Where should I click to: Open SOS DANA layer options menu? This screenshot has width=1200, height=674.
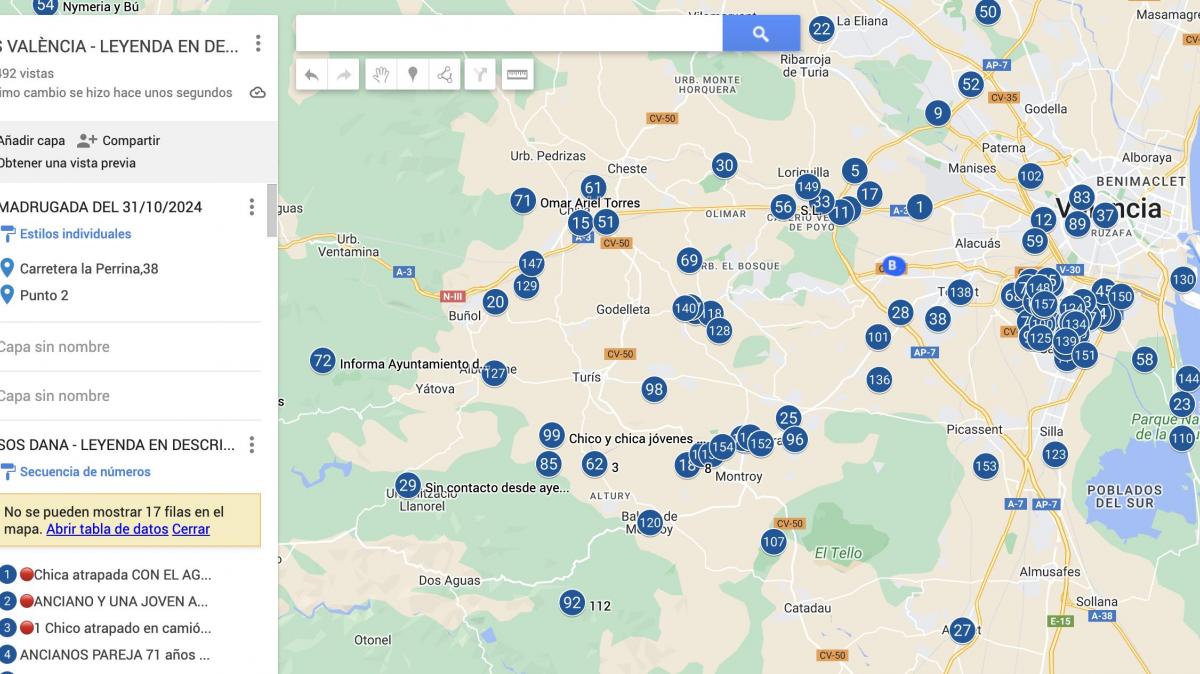point(252,445)
